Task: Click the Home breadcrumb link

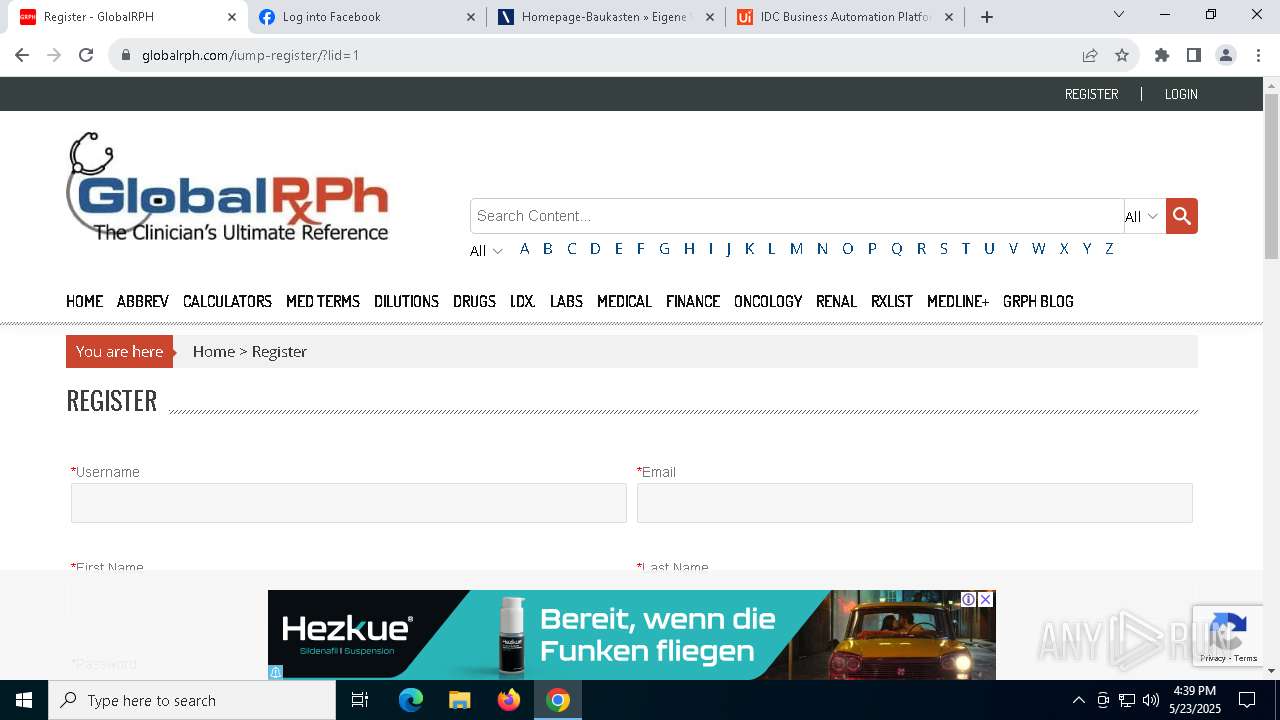Action: (214, 352)
